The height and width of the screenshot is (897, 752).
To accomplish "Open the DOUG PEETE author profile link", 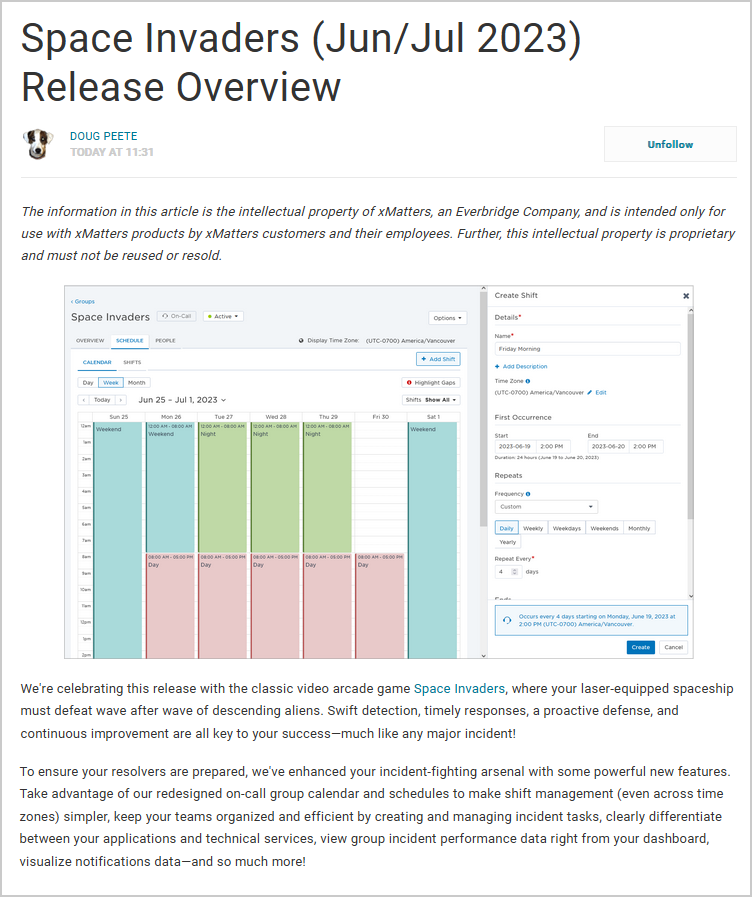I will (x=104, y=136).
